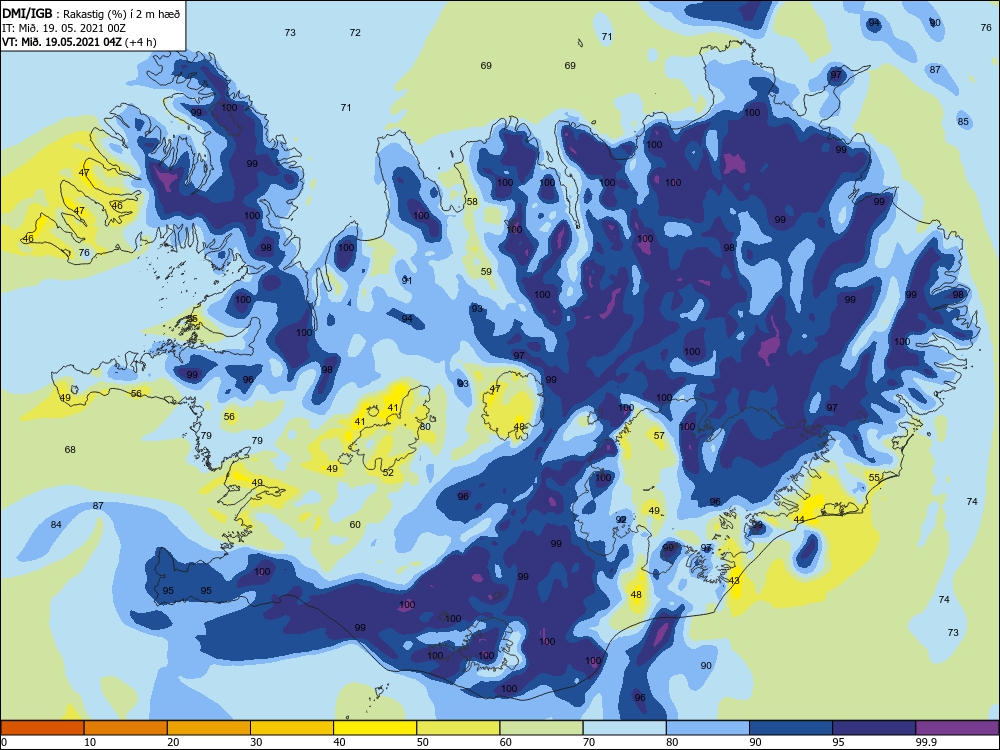The image size is (1000, 750).
Task: Click the purple above-99.9 legend swatch
Action: coord(957,728)
